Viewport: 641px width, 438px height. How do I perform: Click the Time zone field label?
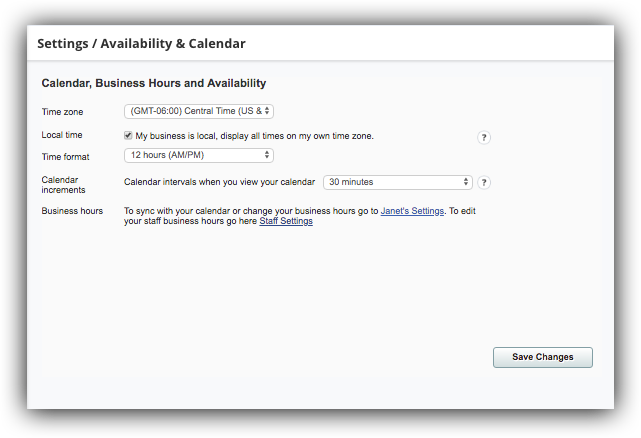[62, 112]
